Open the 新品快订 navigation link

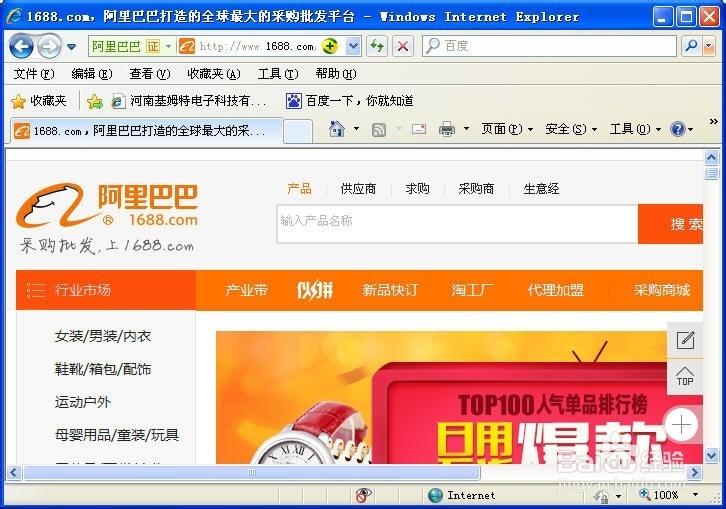[390, 290]
